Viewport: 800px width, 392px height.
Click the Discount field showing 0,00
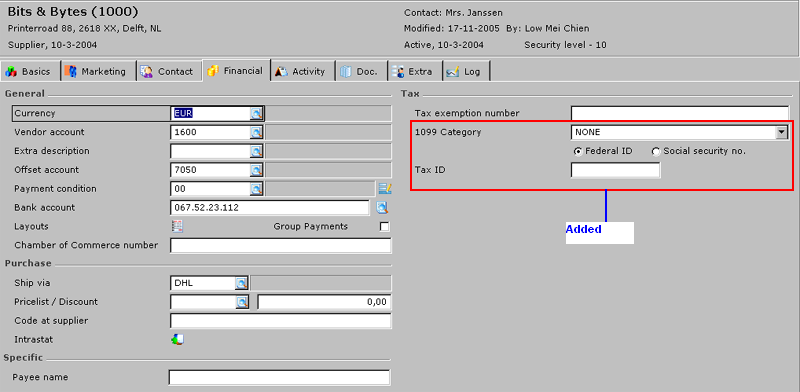324,302
